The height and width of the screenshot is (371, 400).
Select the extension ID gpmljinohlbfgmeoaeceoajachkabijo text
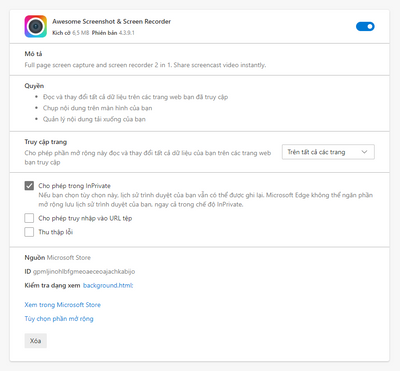click(84, 271)
